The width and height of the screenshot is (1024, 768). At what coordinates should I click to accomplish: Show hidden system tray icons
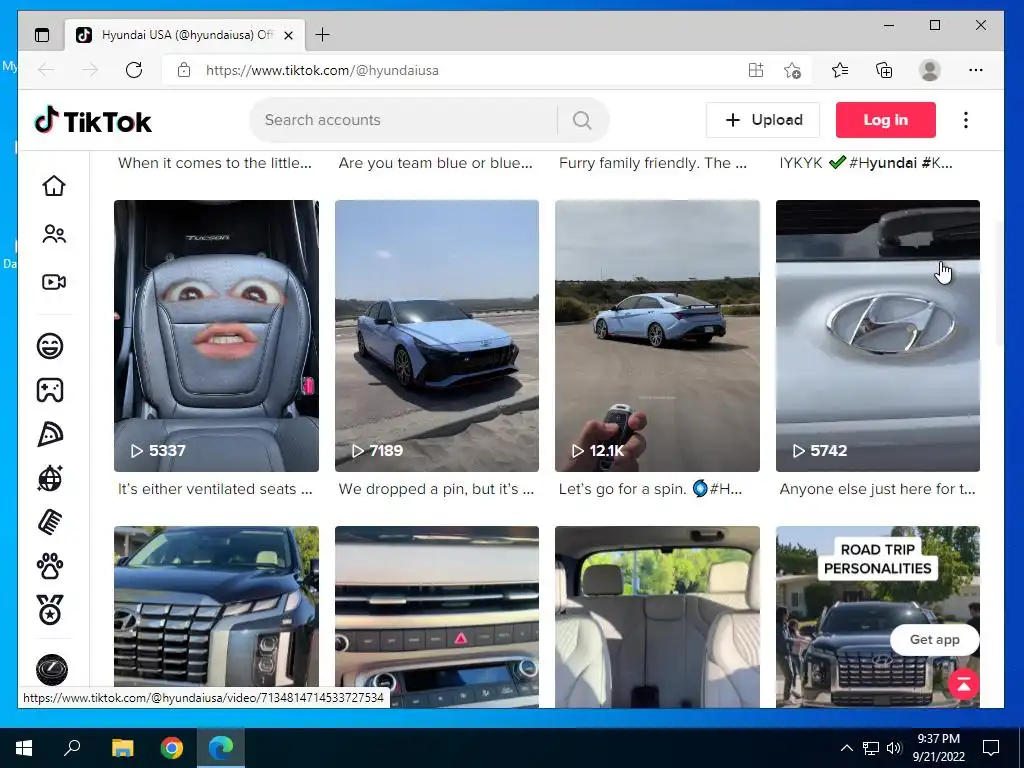point(846,748)
